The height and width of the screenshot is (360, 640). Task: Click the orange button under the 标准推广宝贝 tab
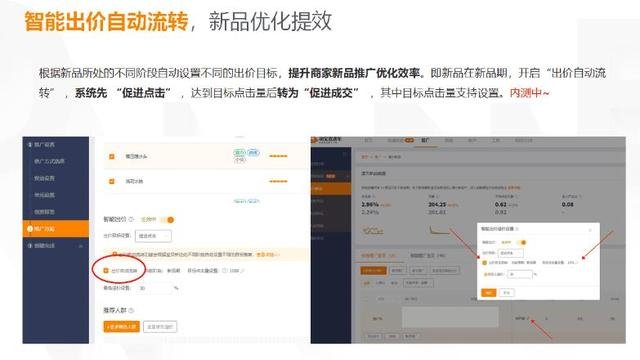(x=373, y=270)
